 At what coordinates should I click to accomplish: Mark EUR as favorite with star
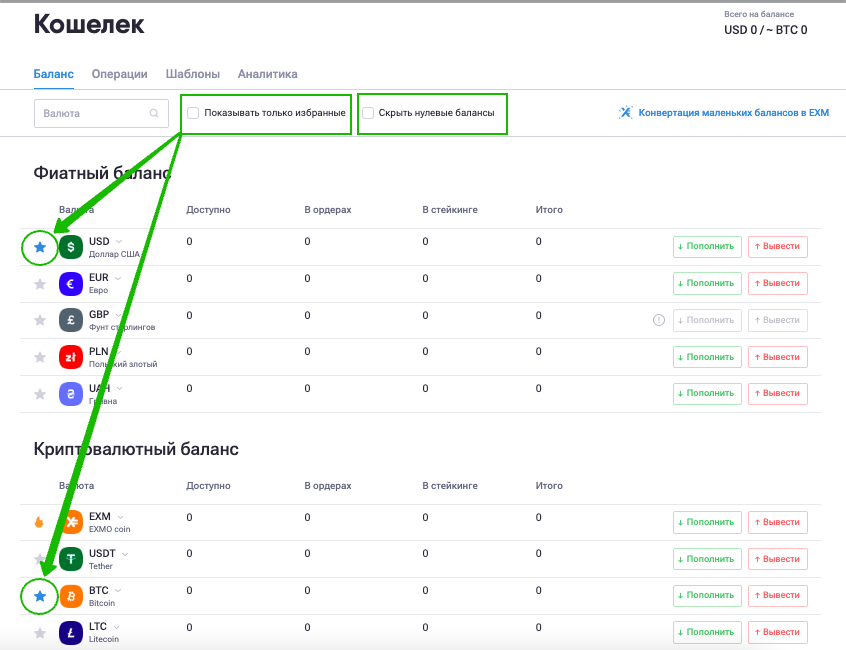point(40,284)
